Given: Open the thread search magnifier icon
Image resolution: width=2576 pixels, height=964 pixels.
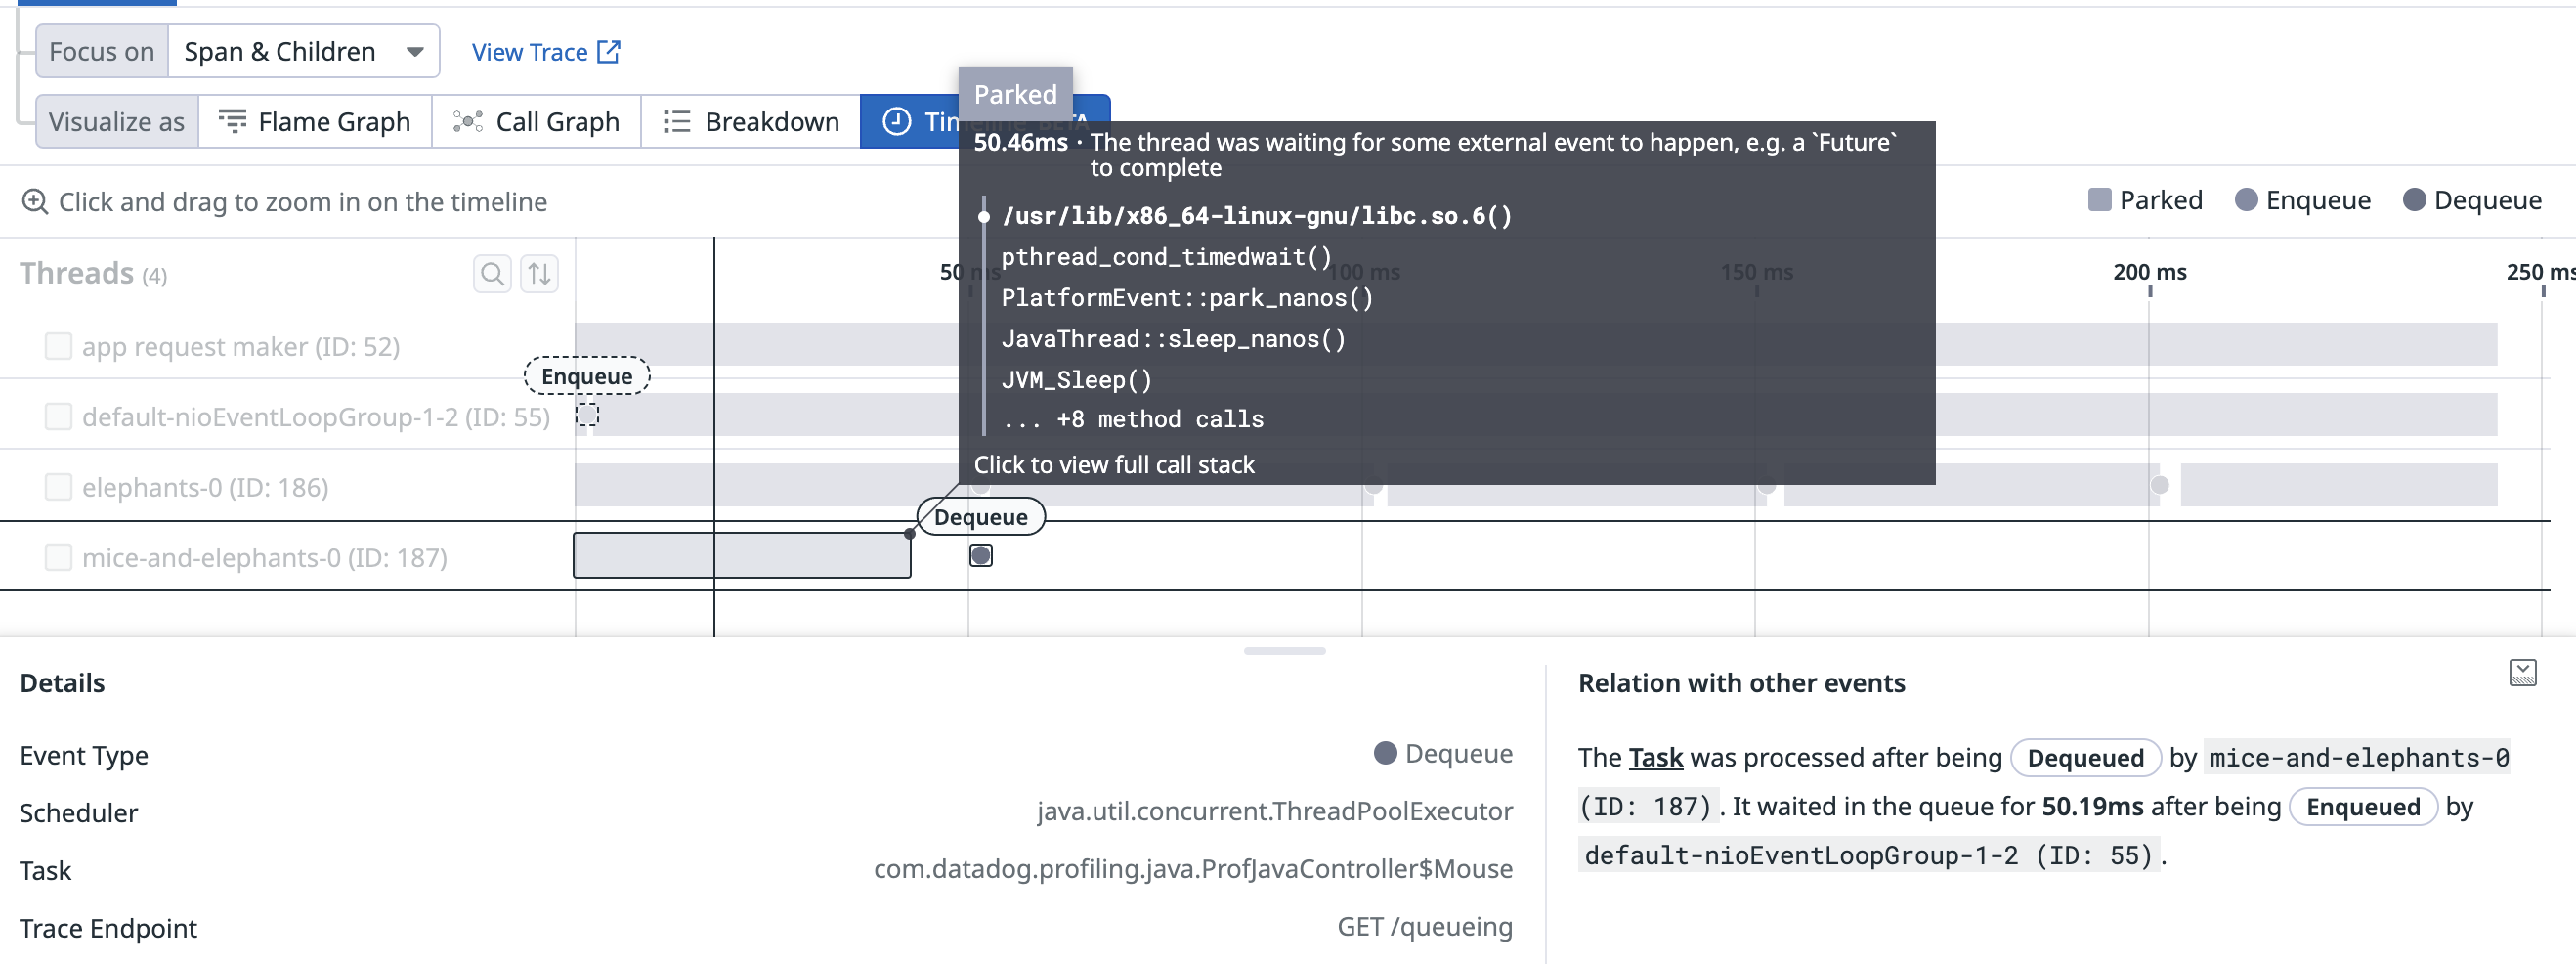Looking at the screenshot, I should [492, 273].
